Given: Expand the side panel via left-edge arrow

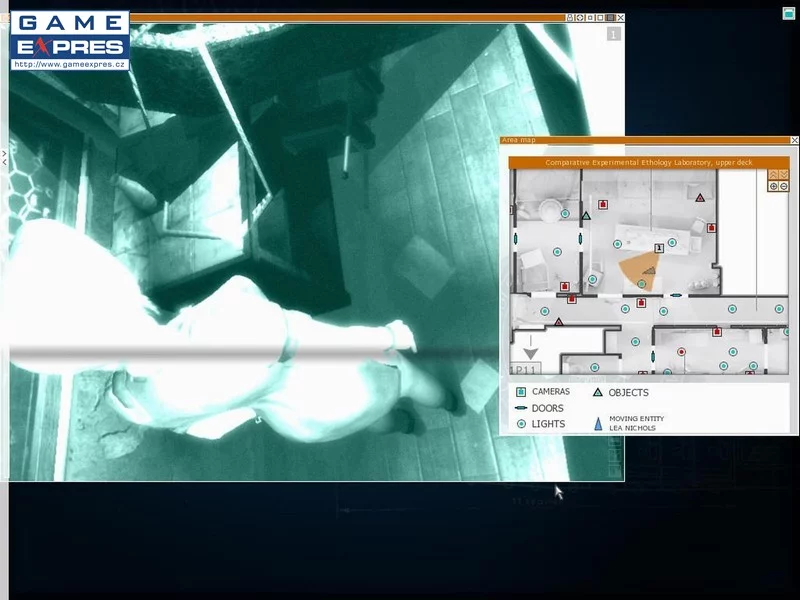Looking at the screenshot, I should click(x=4, y=157).
